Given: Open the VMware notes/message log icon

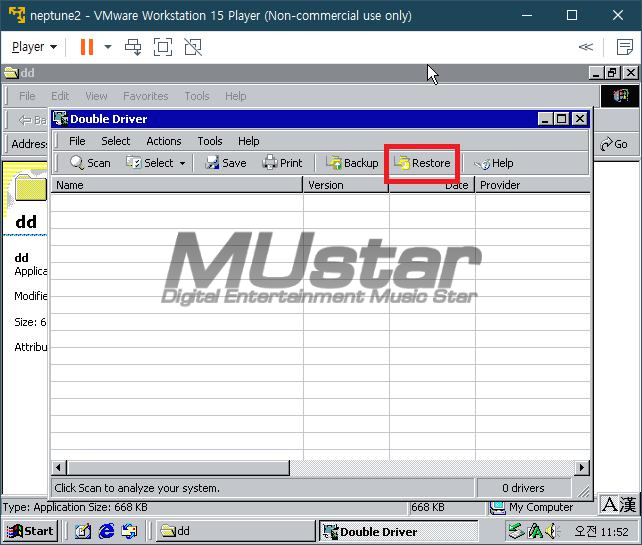Looking at the screenshot, I should click(625, 47).
